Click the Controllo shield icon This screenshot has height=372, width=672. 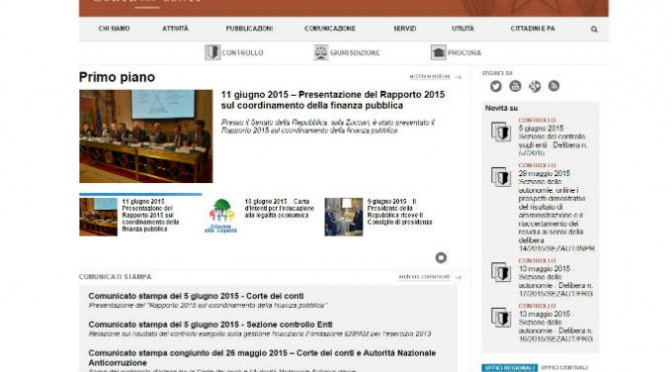(x=212, y=52)
